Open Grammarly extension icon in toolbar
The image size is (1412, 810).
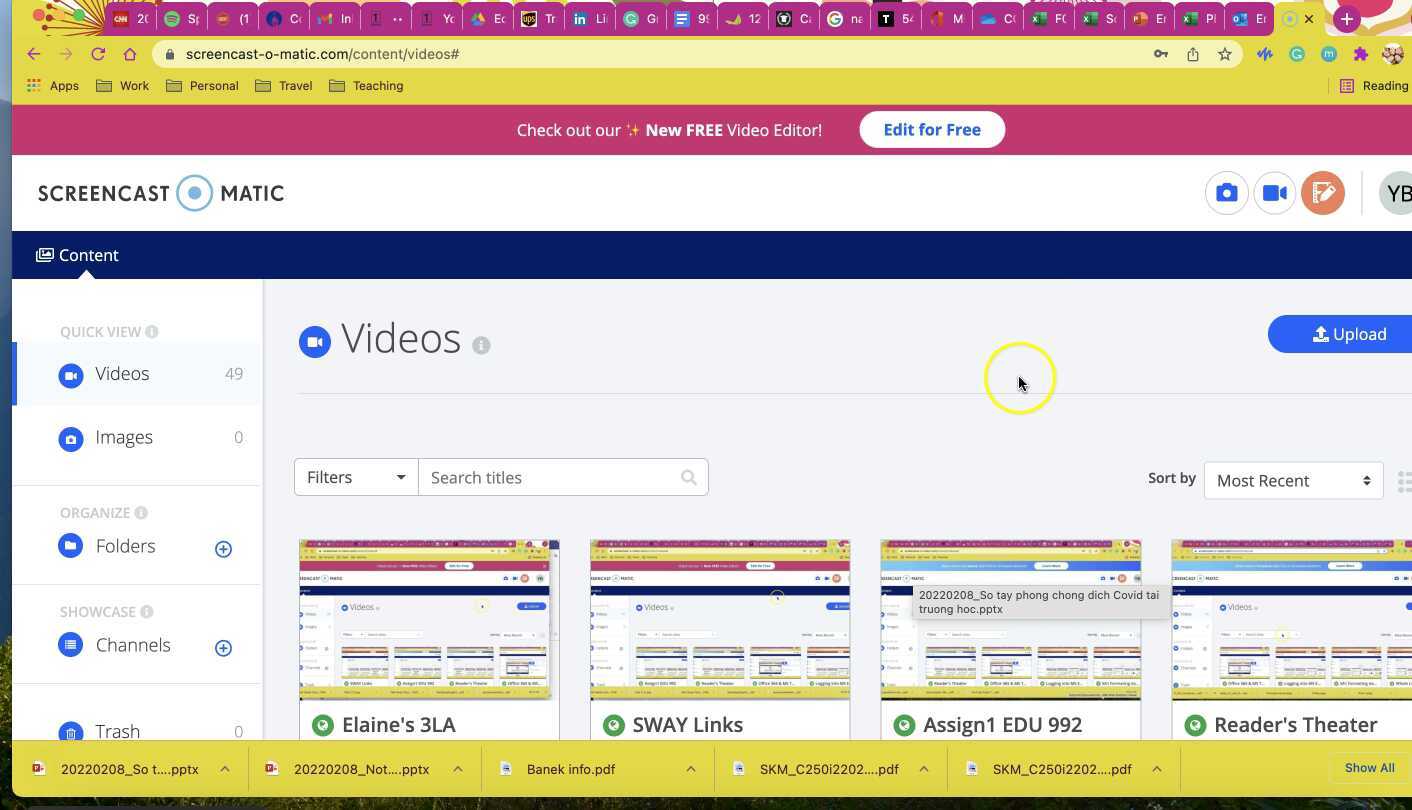(1297, 54)
